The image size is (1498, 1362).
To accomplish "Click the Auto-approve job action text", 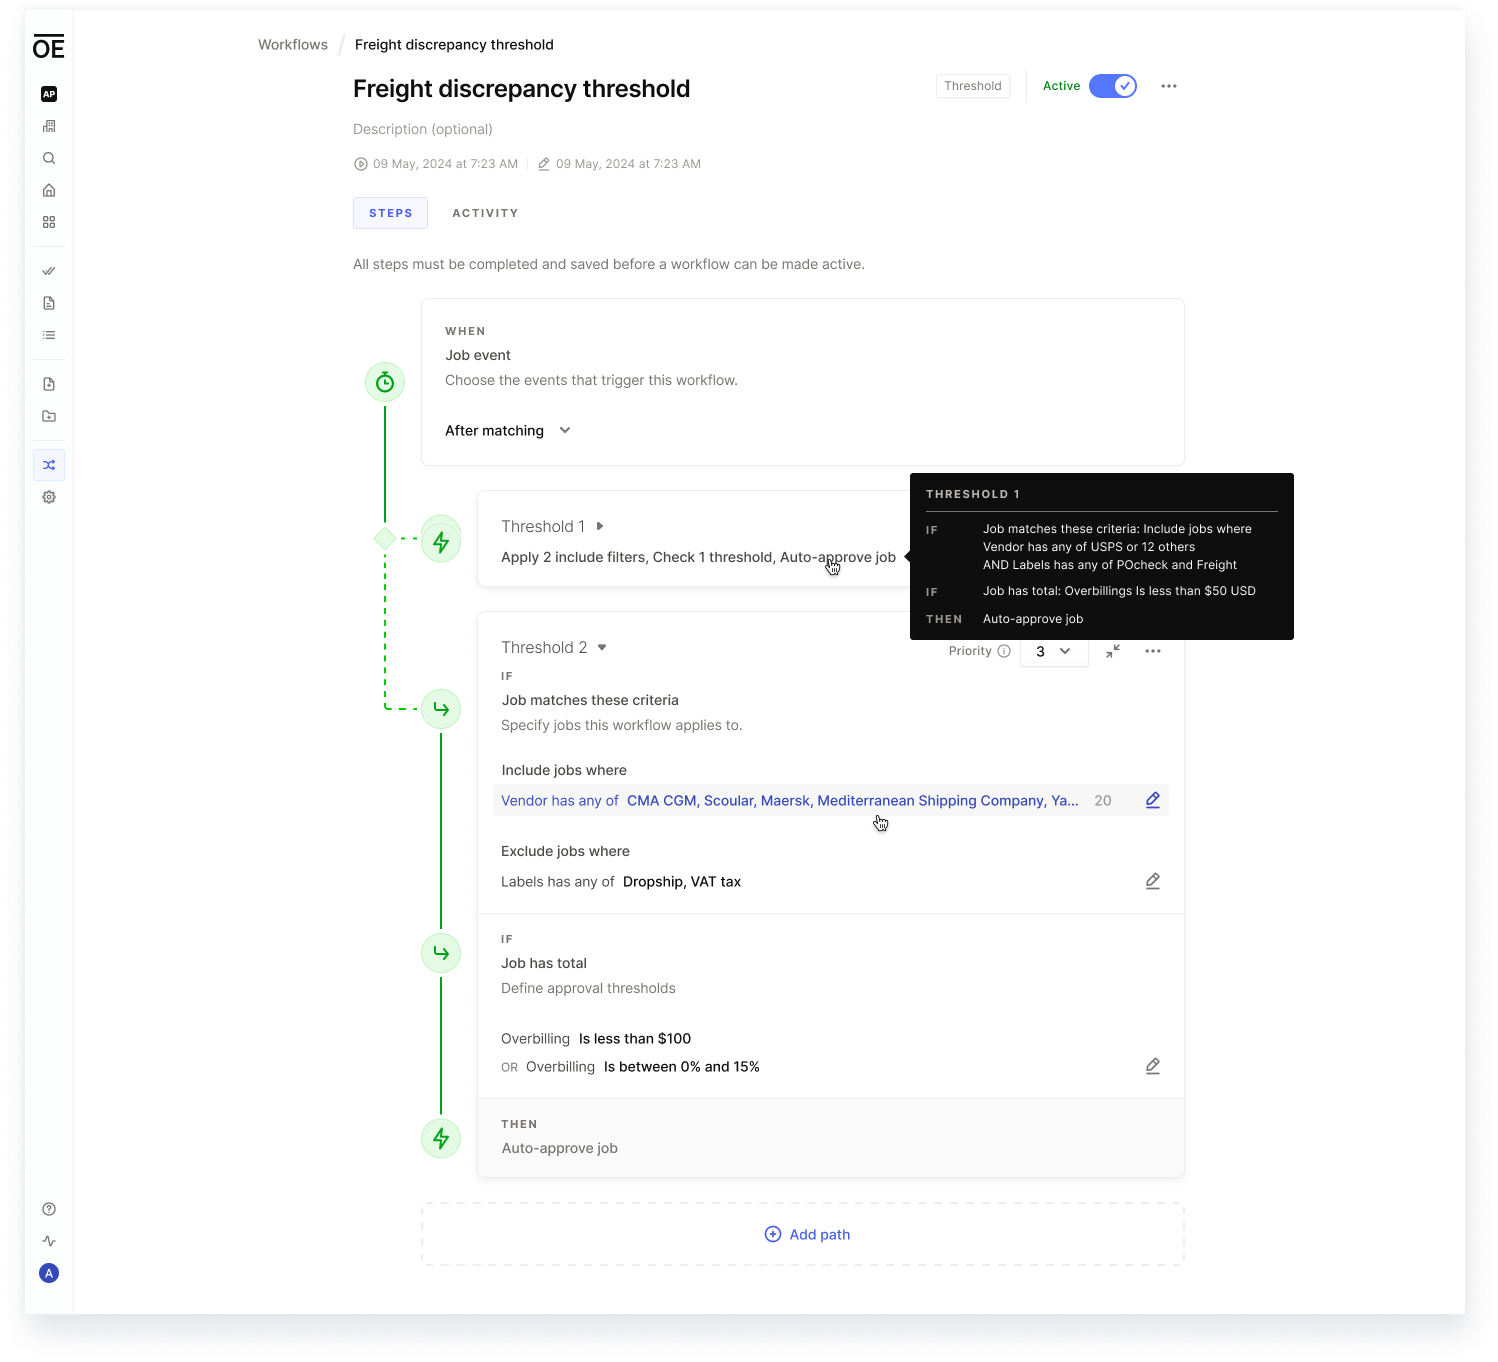I will pyautogui.click(x=560, y=1148).
